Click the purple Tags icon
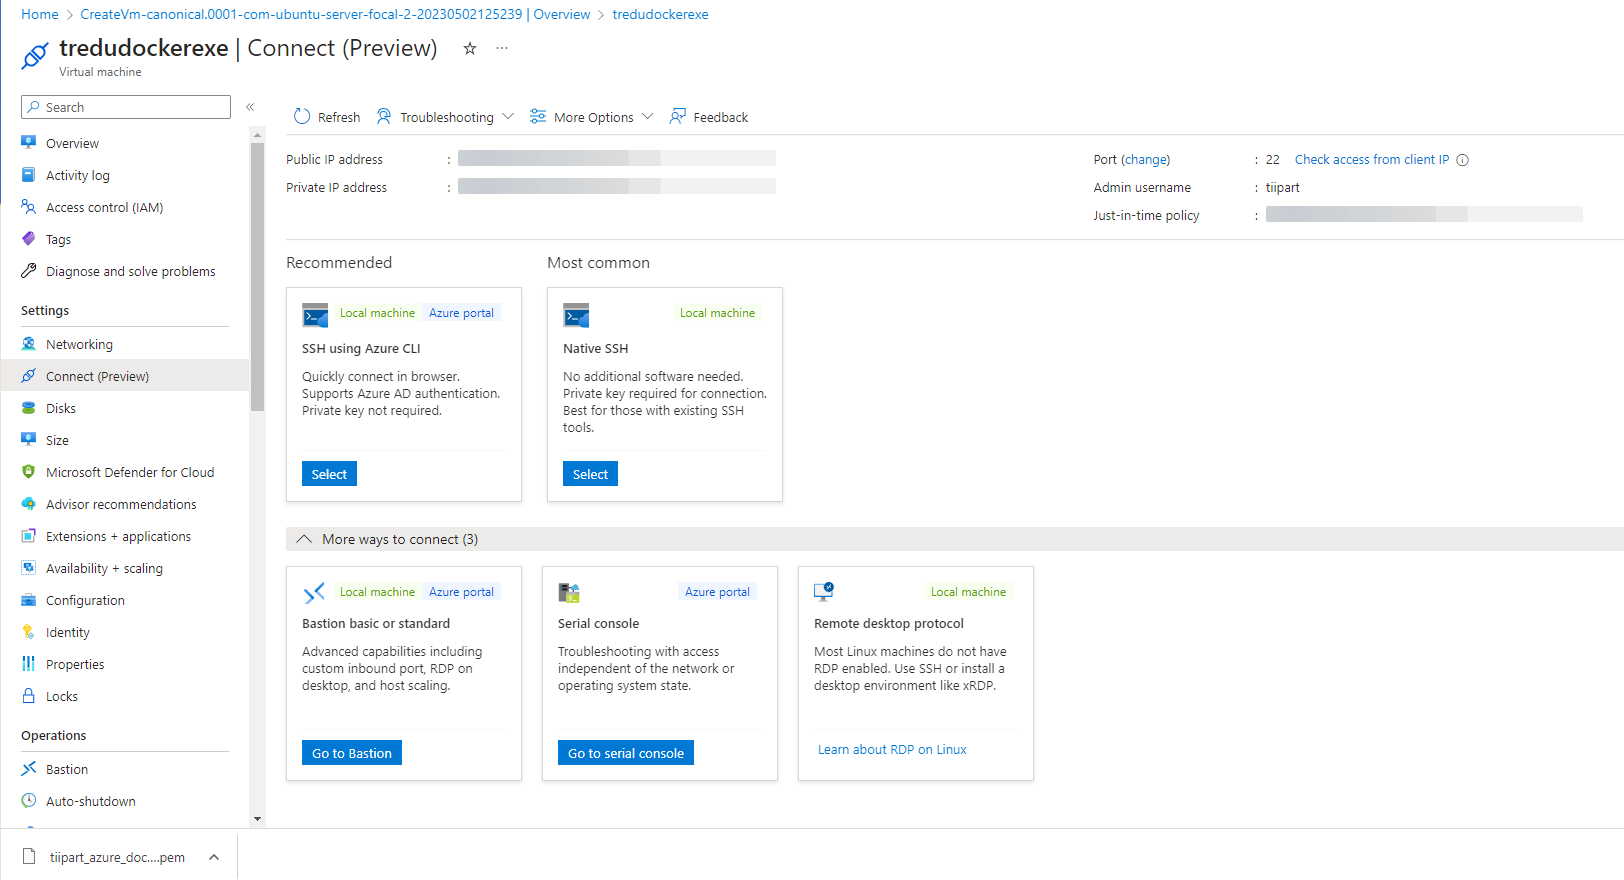This screenshot has width=1624, height=880. point(29,239)
